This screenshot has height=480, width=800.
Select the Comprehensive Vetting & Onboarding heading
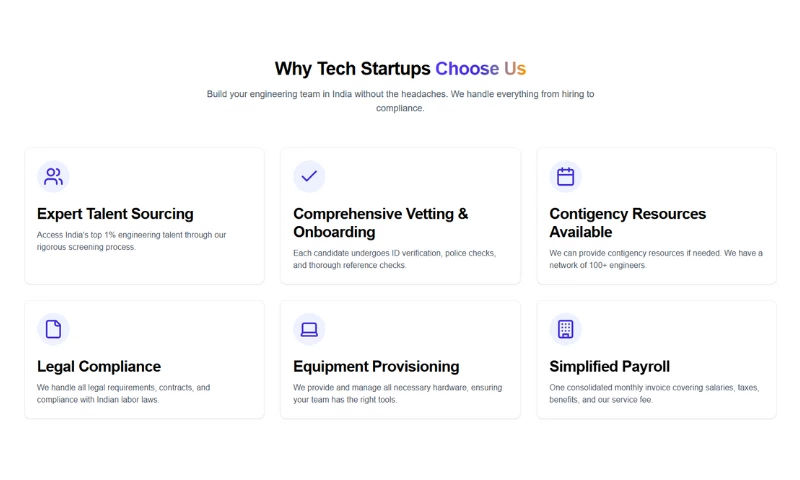tap(380, 223)
